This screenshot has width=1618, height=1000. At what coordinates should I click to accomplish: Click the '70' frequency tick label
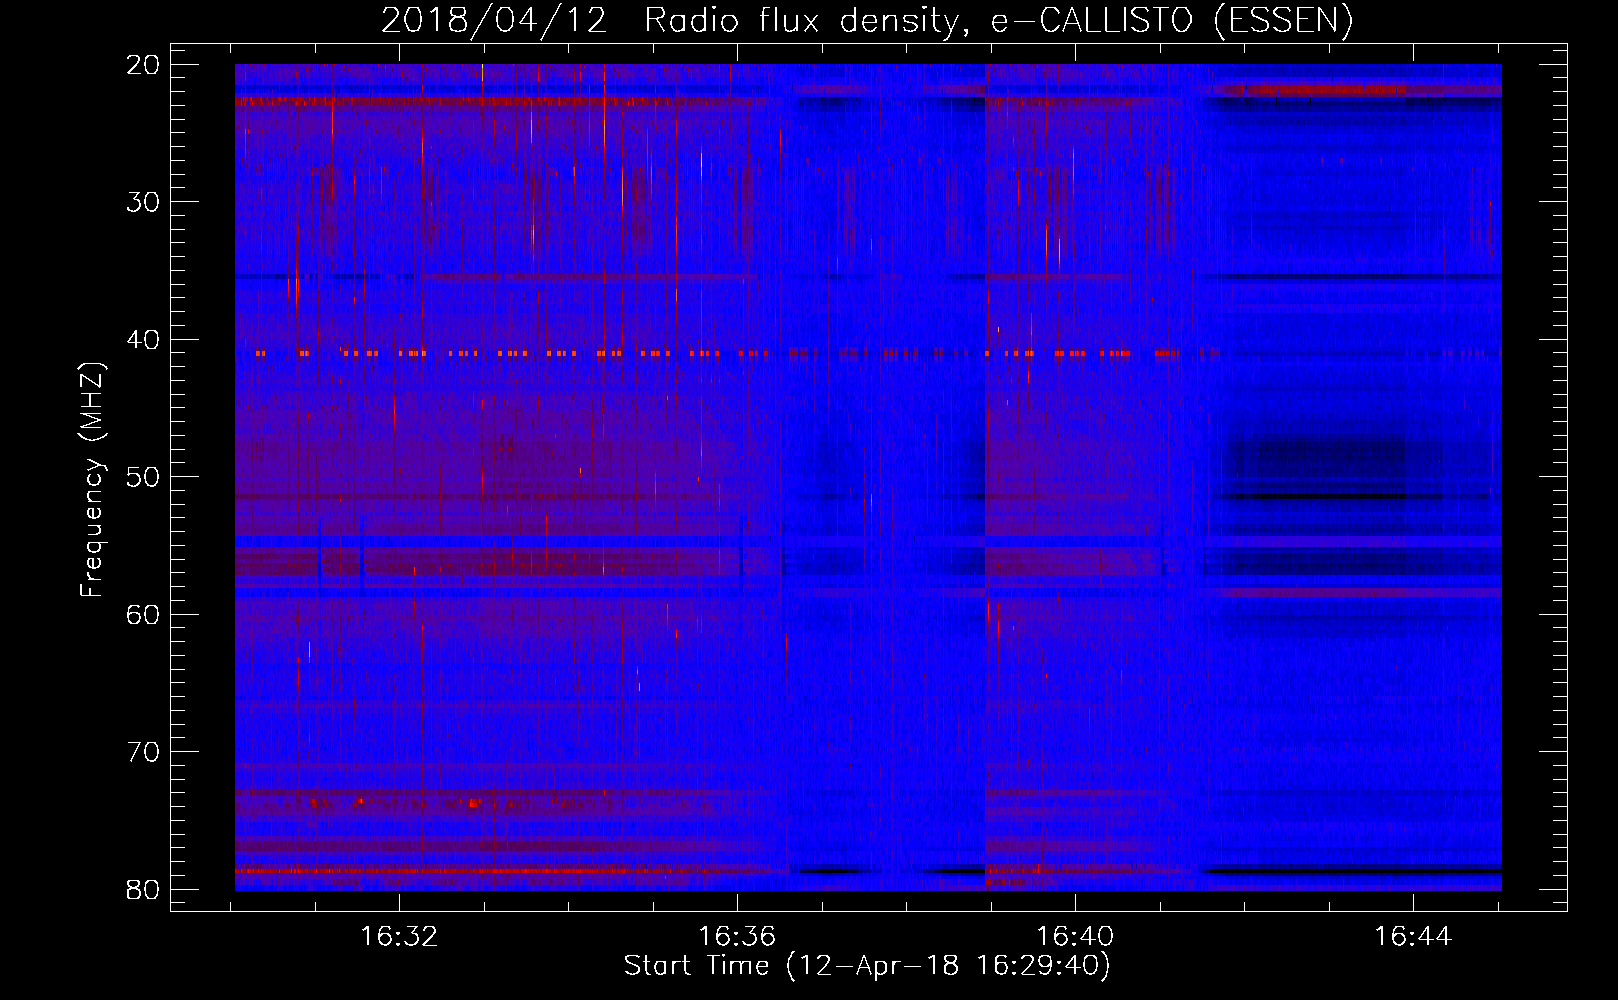pyautogui.click(x=143, y=752)
